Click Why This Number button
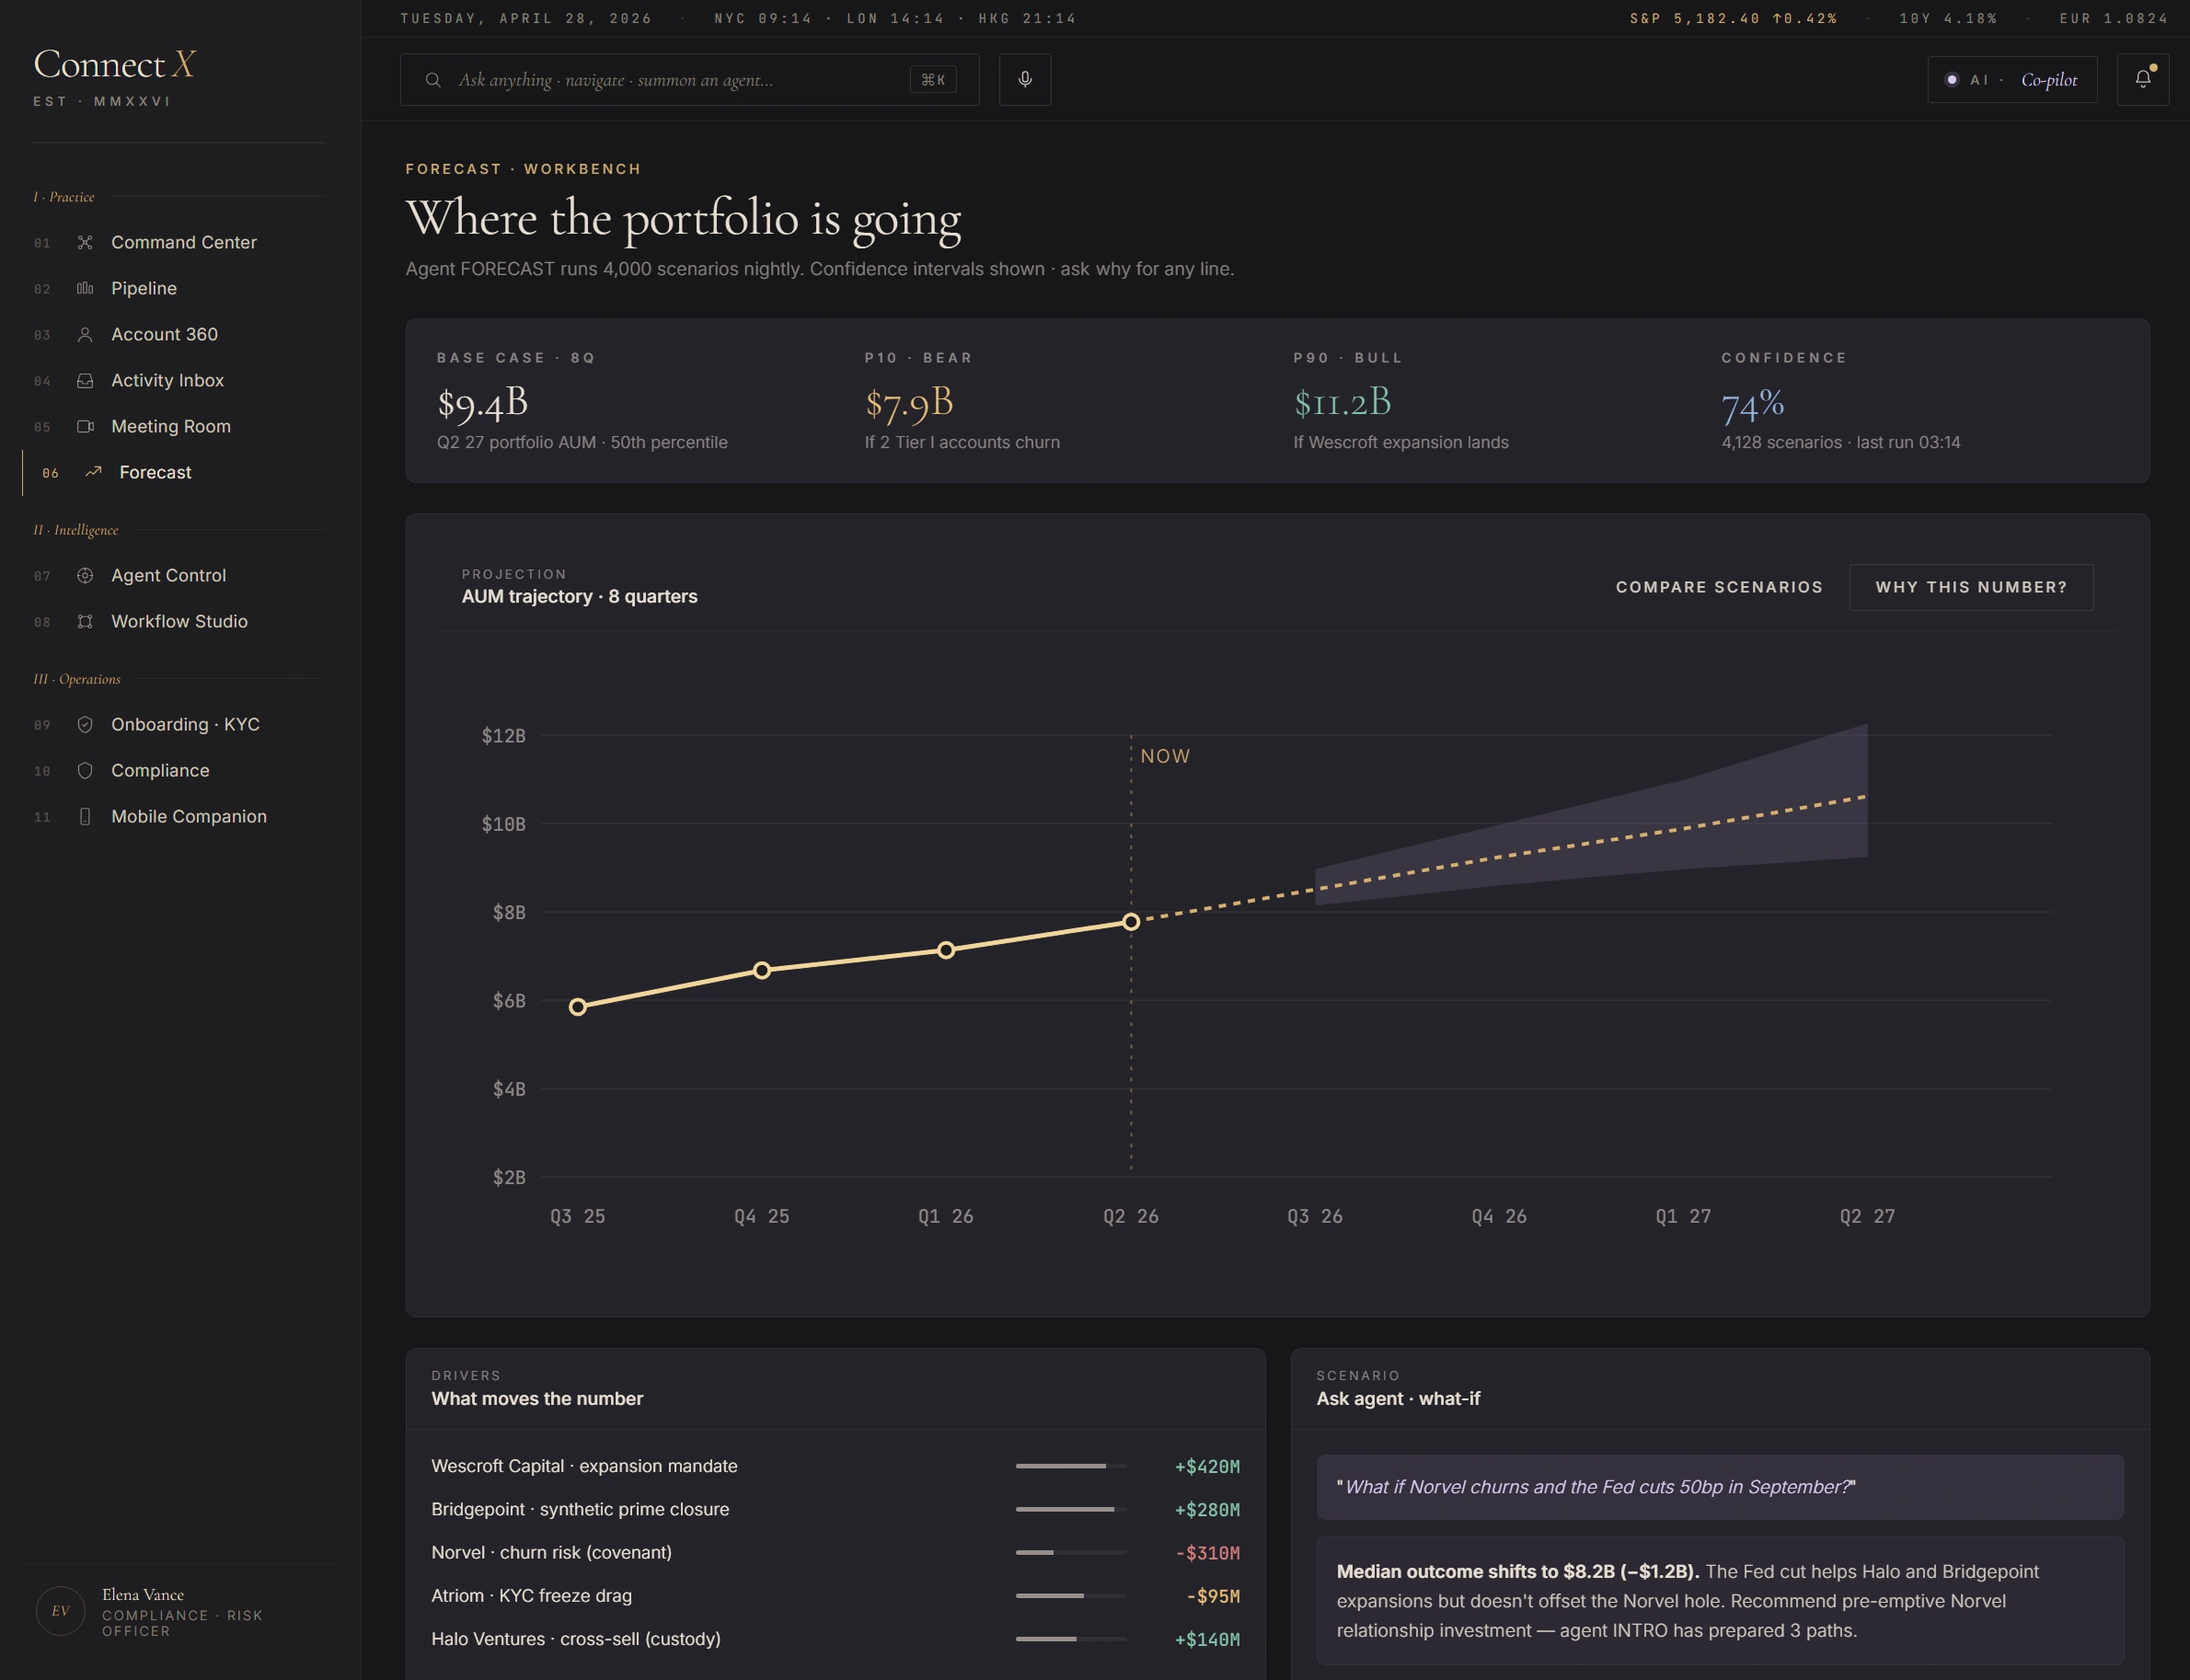The height and width of the screenshot is (1680, 2190). click(x=1971, y=587)
